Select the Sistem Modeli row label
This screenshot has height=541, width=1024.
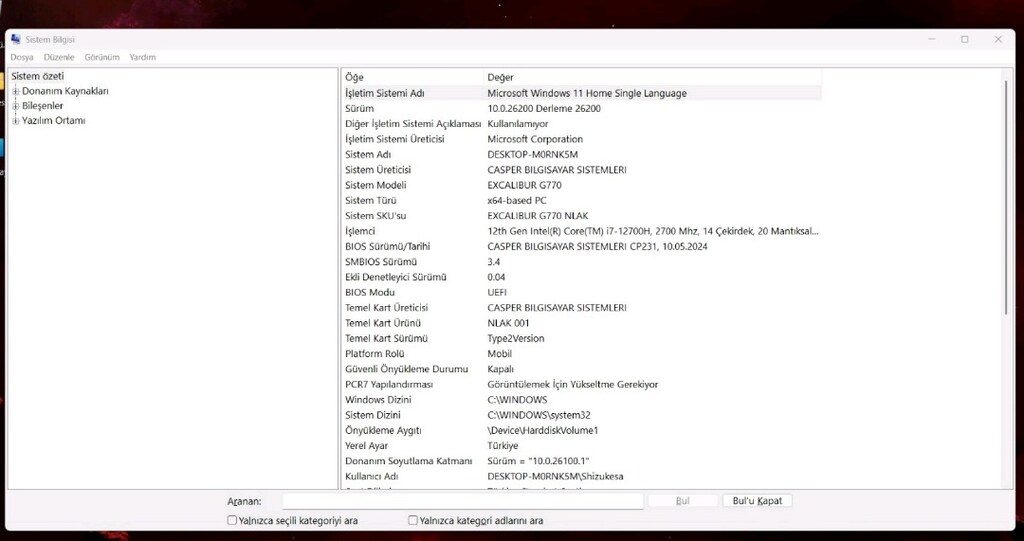click(376, 186)
